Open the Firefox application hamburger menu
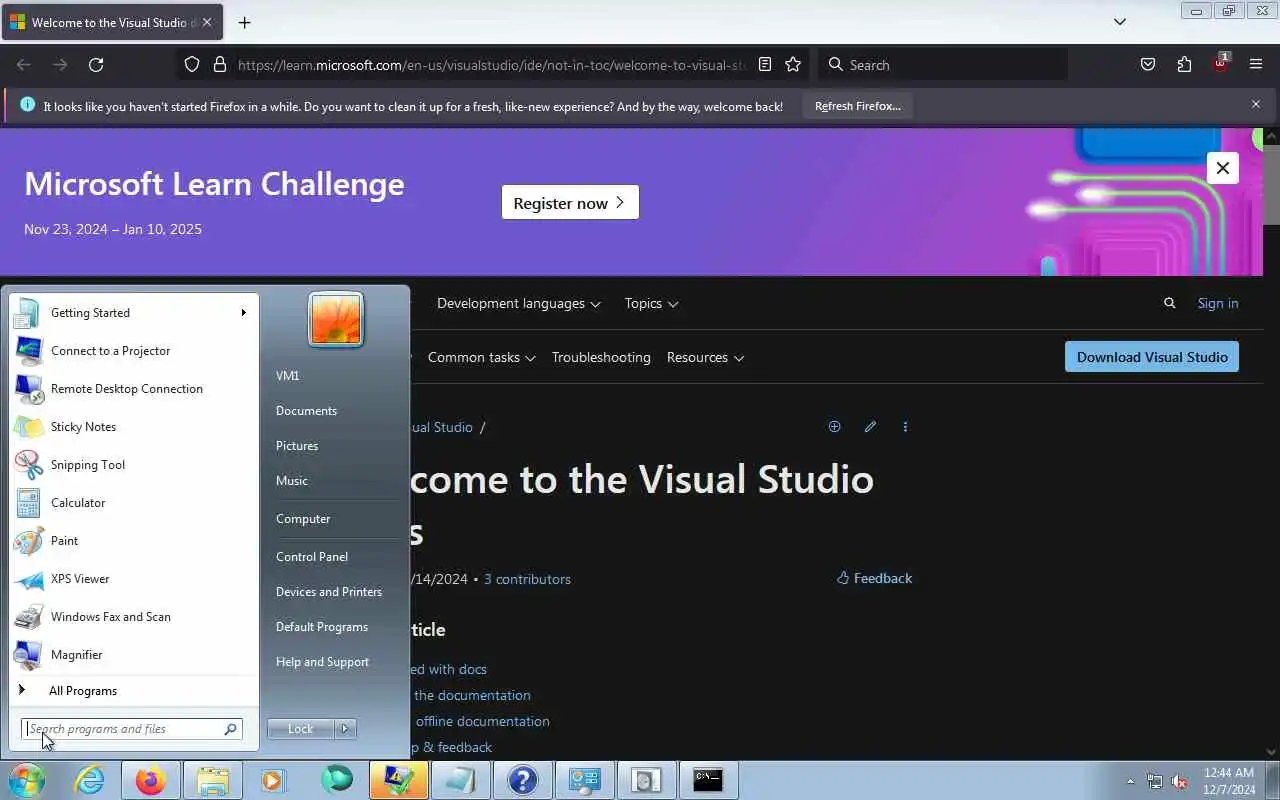1280x800 pixels. (1256, 65)
